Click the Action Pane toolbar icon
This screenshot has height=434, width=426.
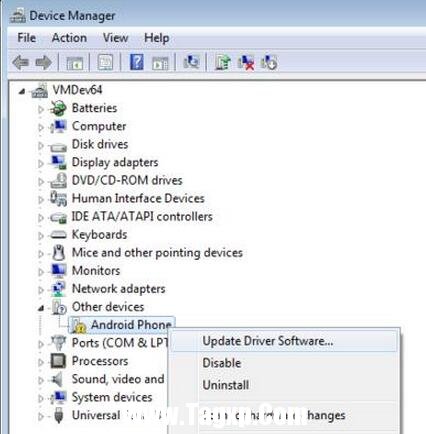click(160, 62)
